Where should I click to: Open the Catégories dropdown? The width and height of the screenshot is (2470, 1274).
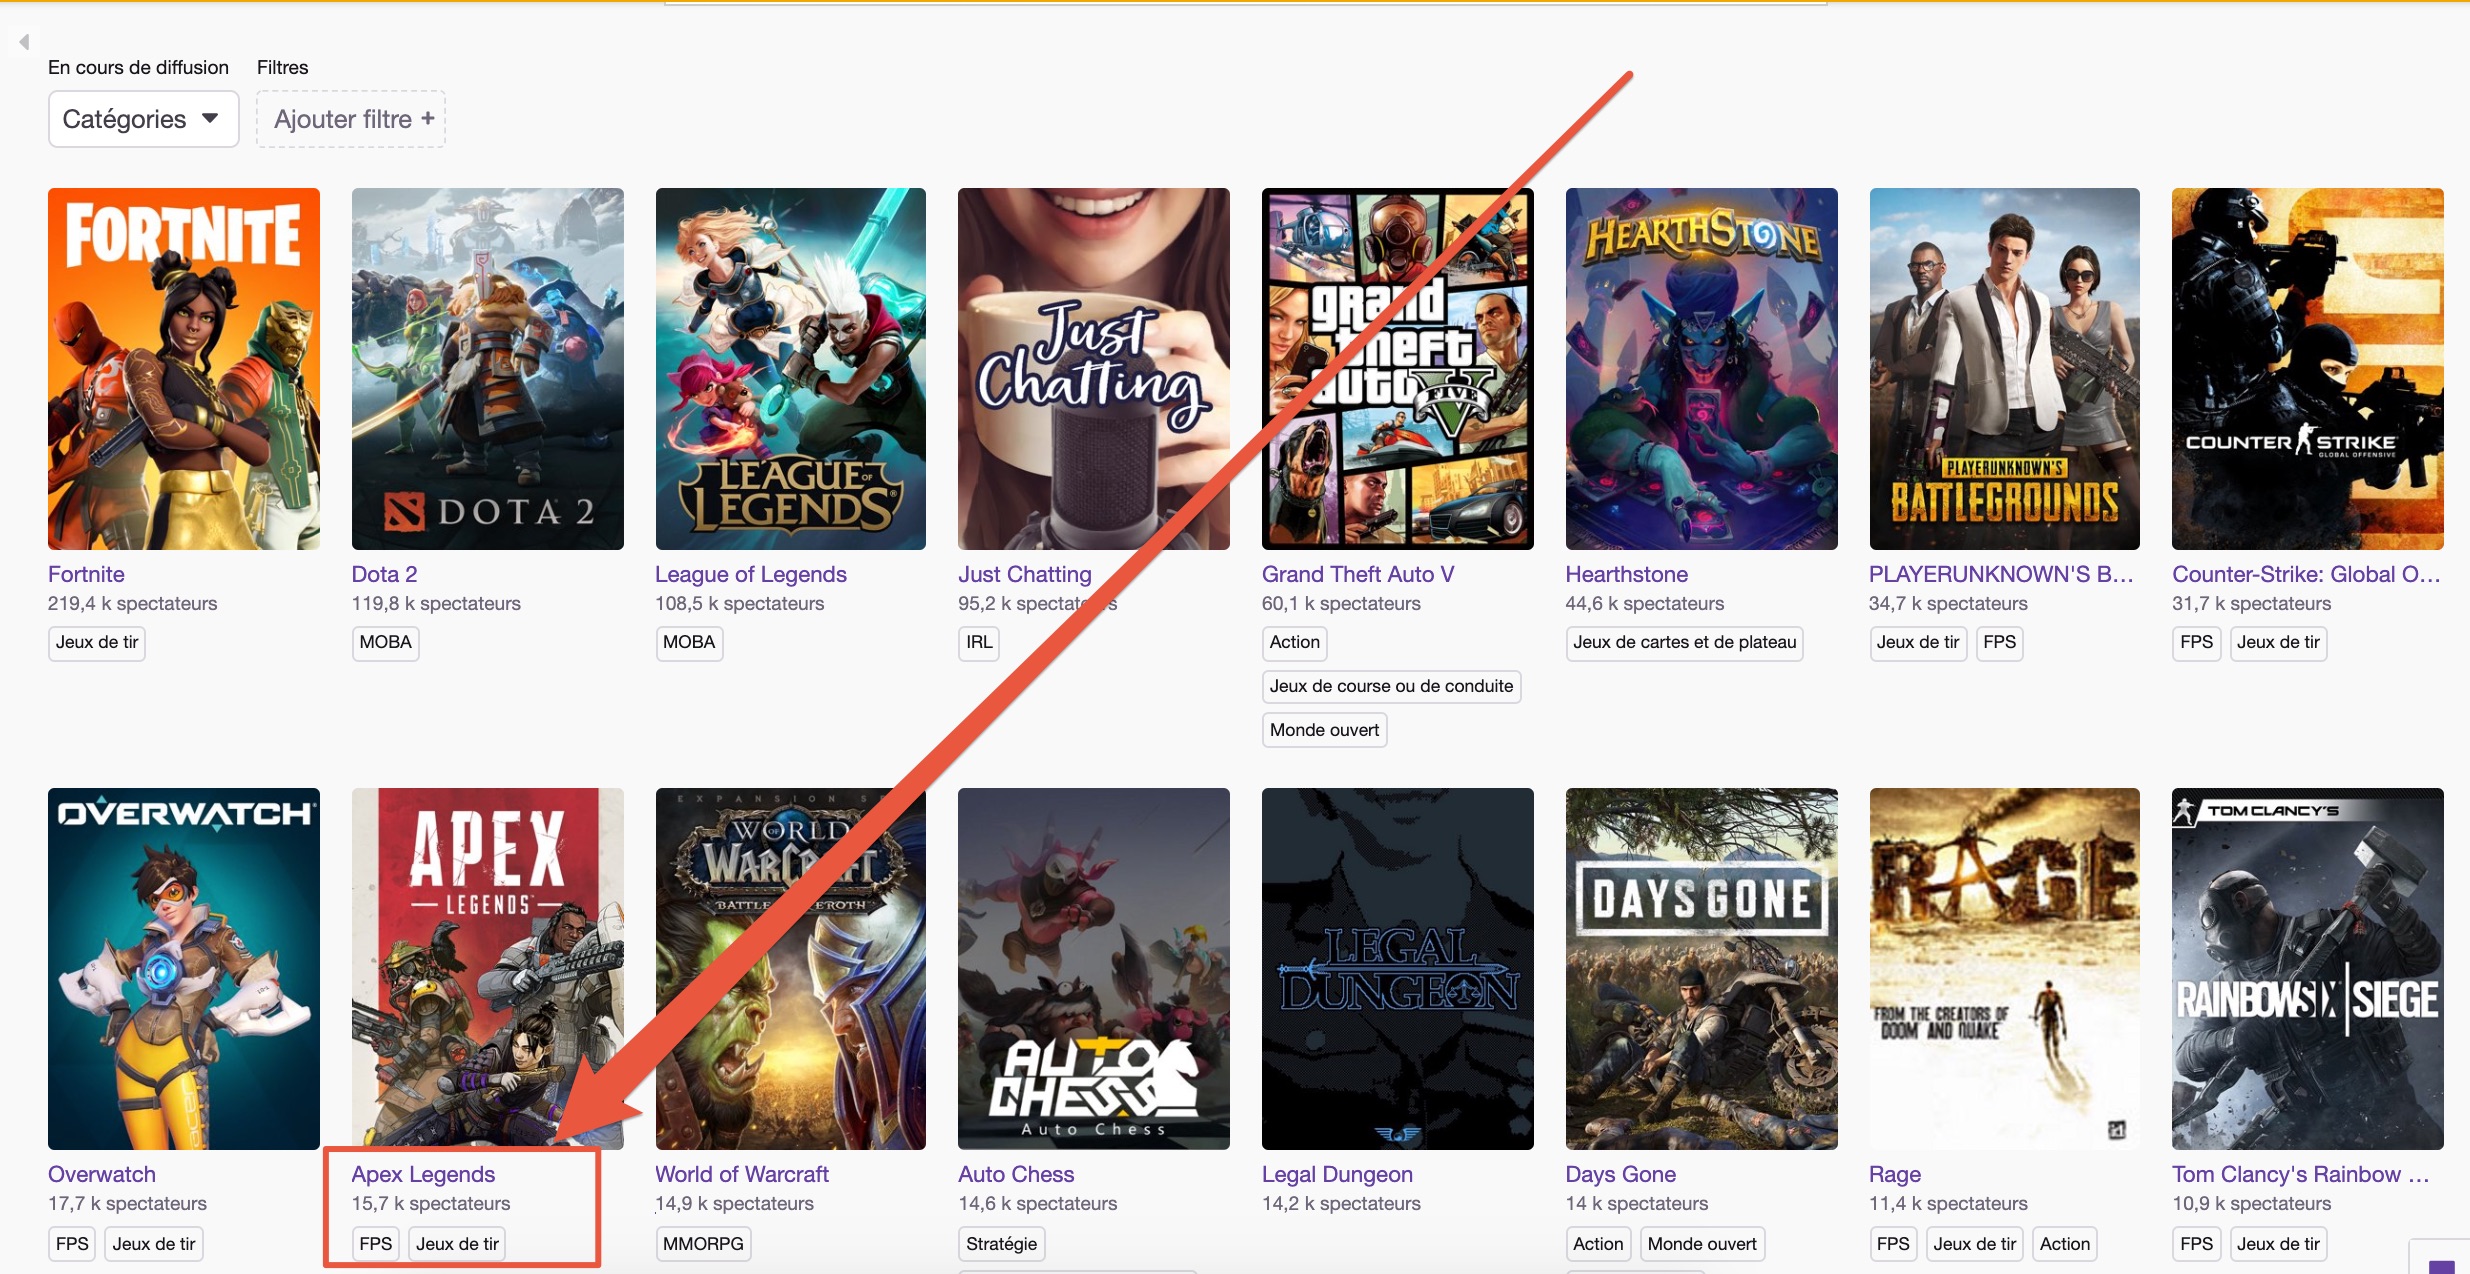pyautogui.click(x=143, y=119)
